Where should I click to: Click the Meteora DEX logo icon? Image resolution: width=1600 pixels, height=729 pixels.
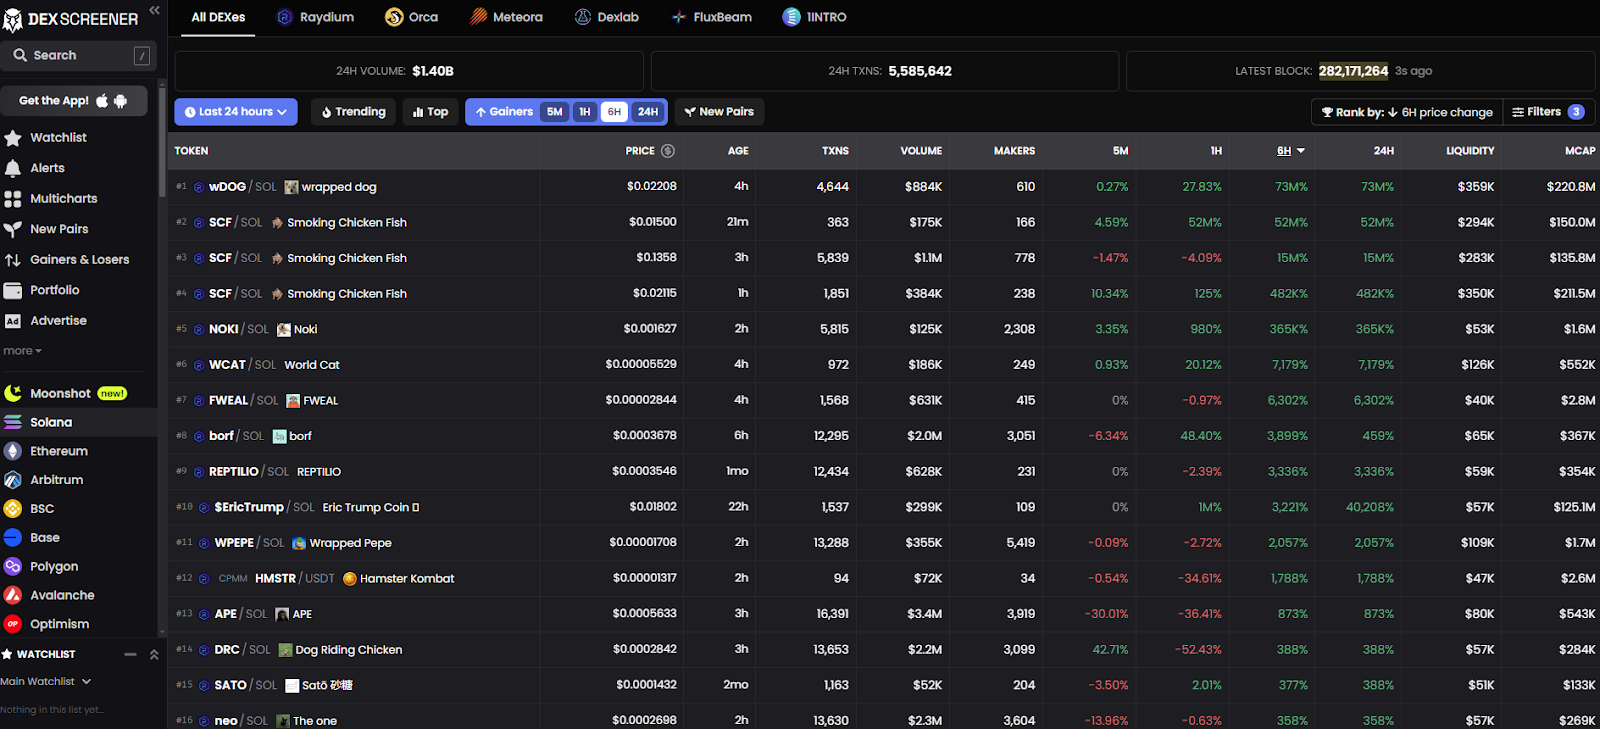point(478,17)
